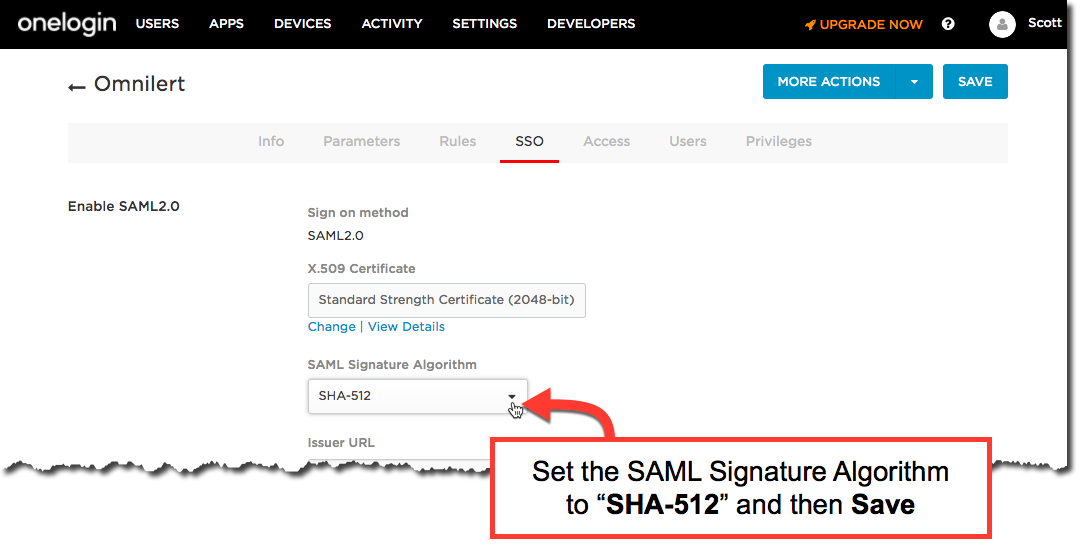Click the Omnilert app title
Image resolution: width=1085 pixels, height=546 pixels.
(x=139, y=84)
